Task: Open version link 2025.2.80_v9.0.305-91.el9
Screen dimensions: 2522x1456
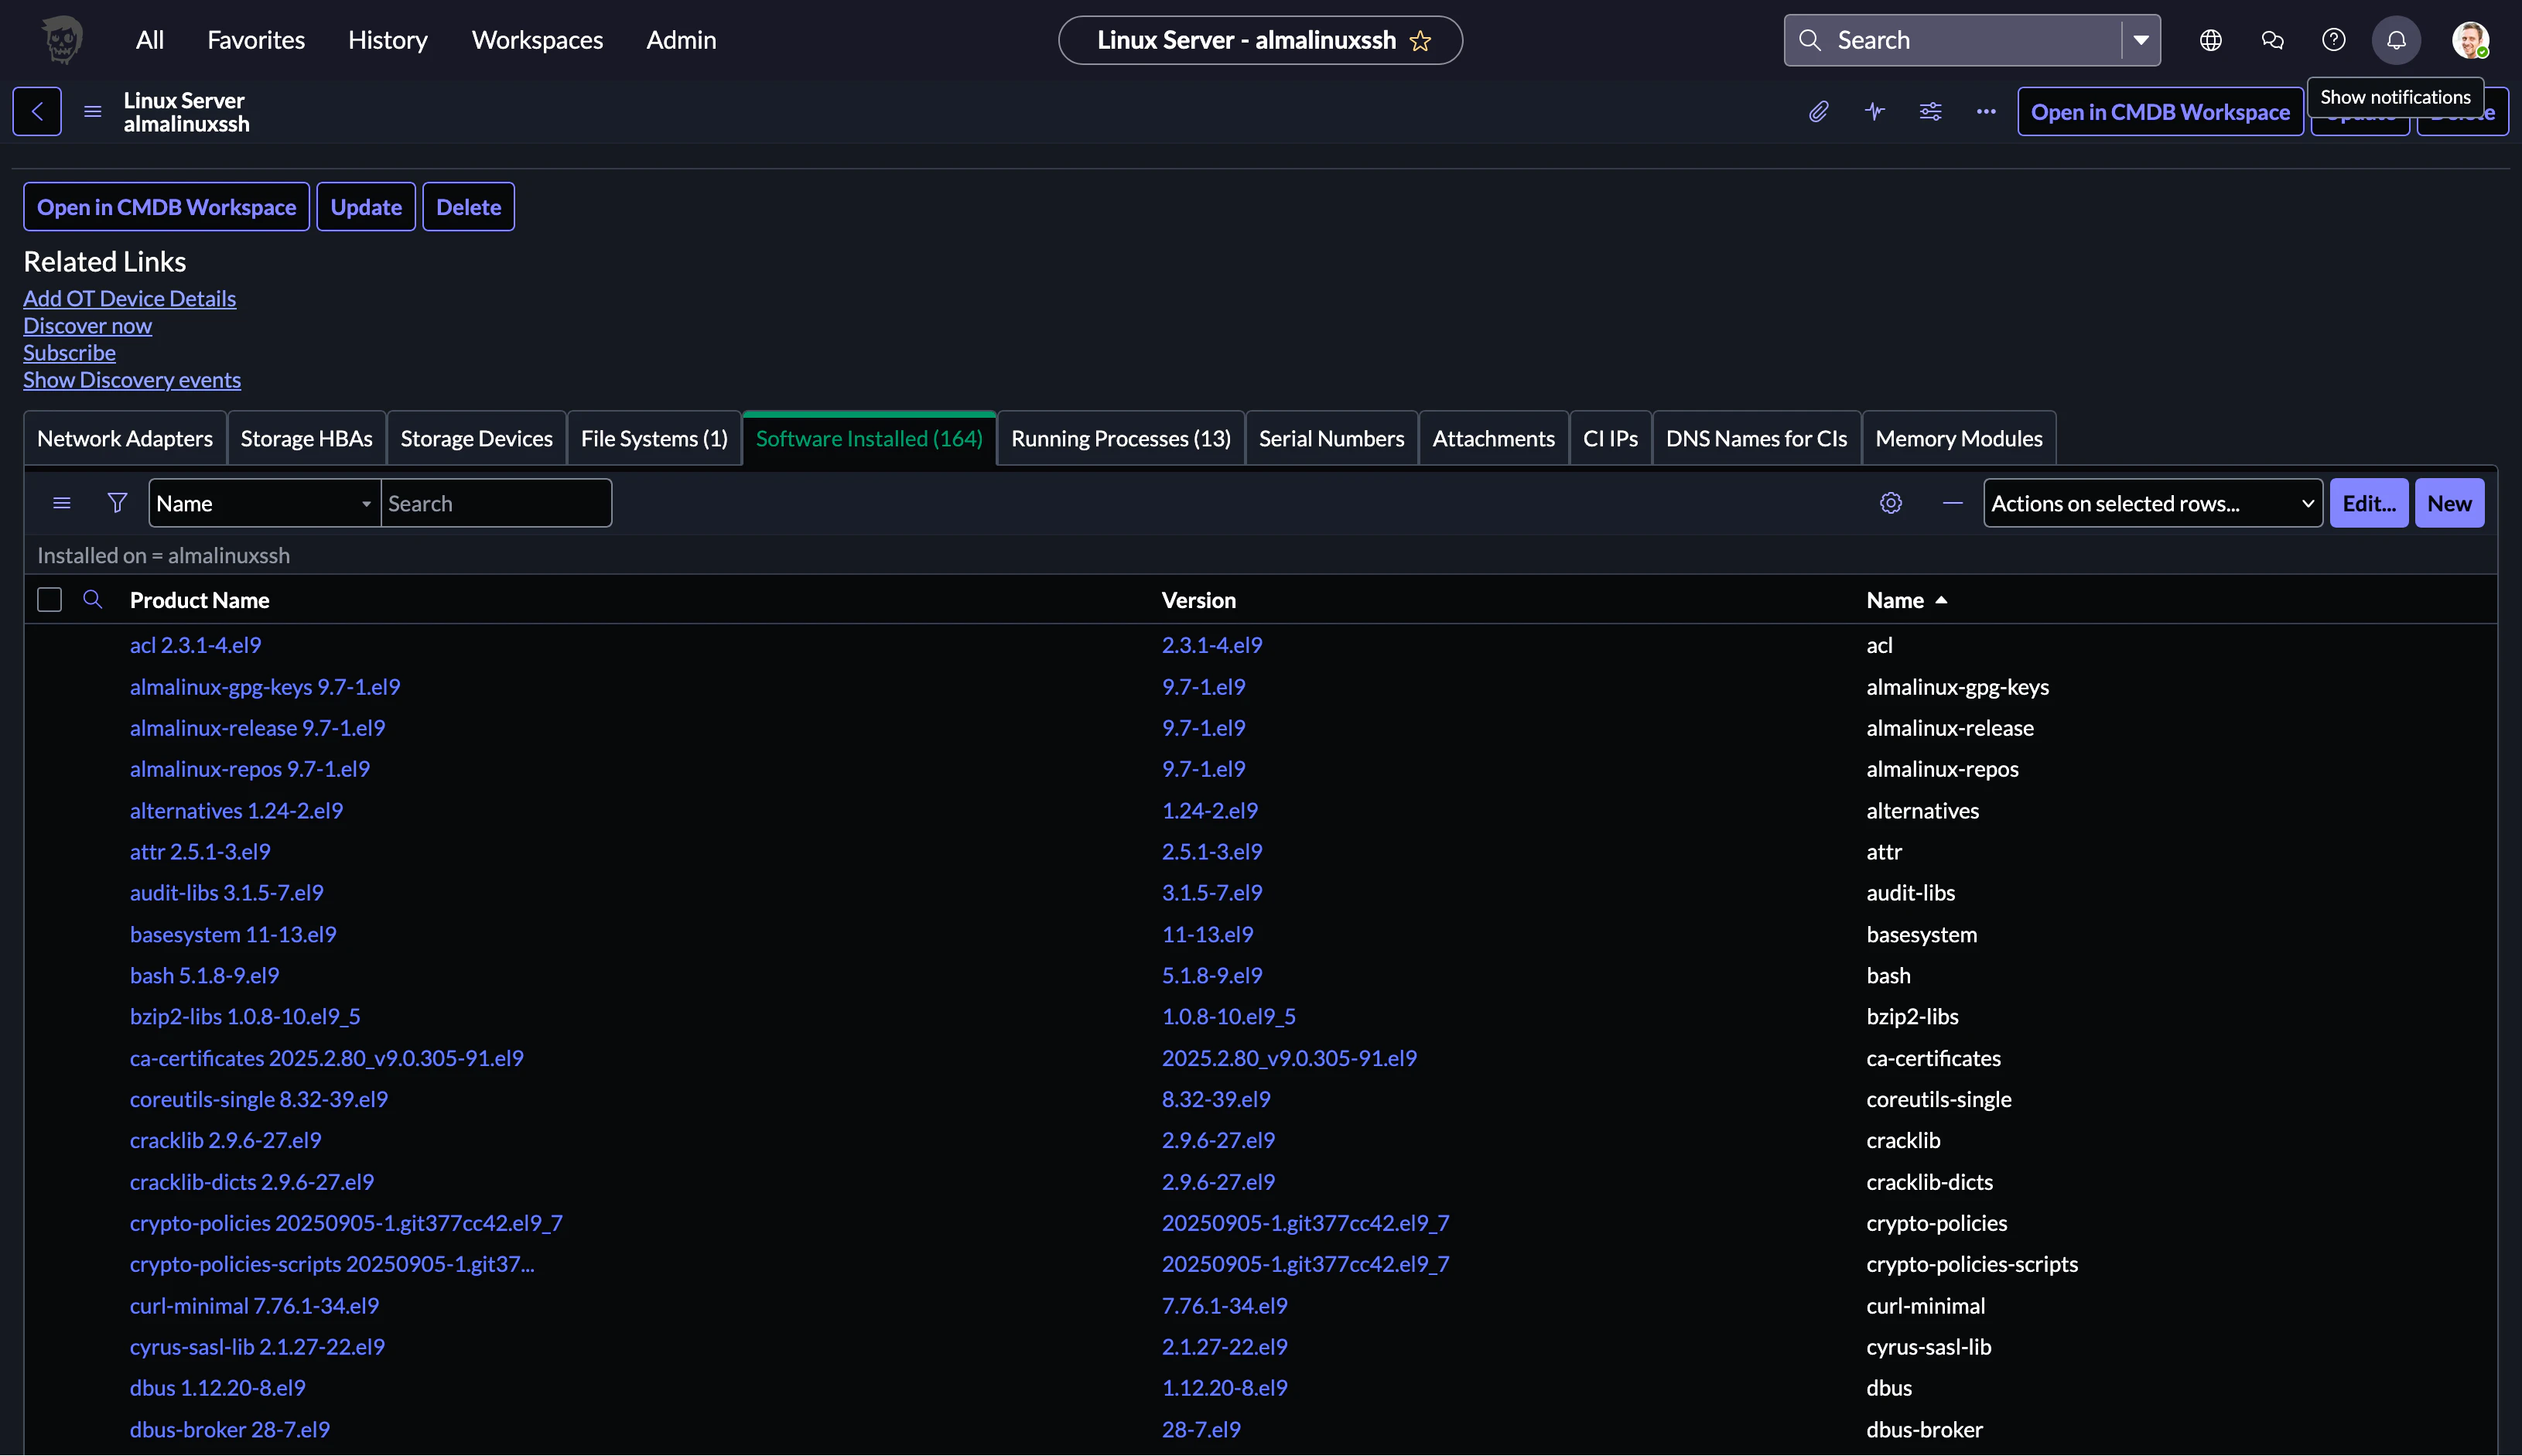Action: coord(1290,1058)
